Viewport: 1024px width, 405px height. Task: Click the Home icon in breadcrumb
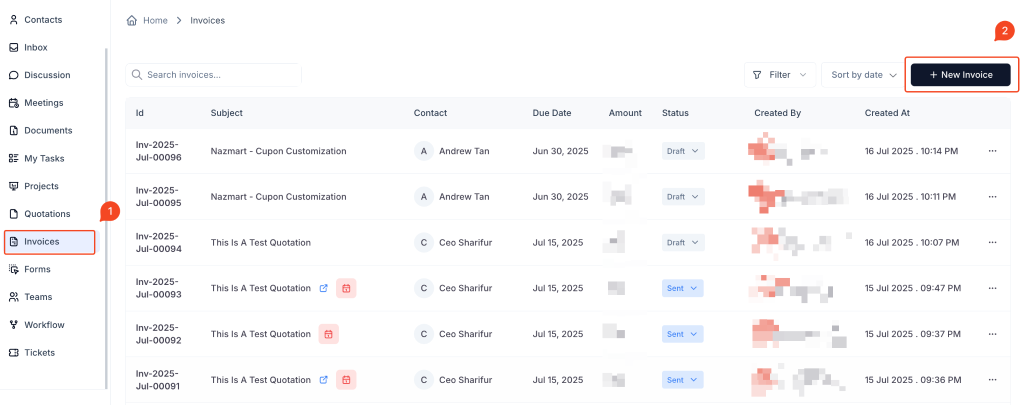pos(132,20)
